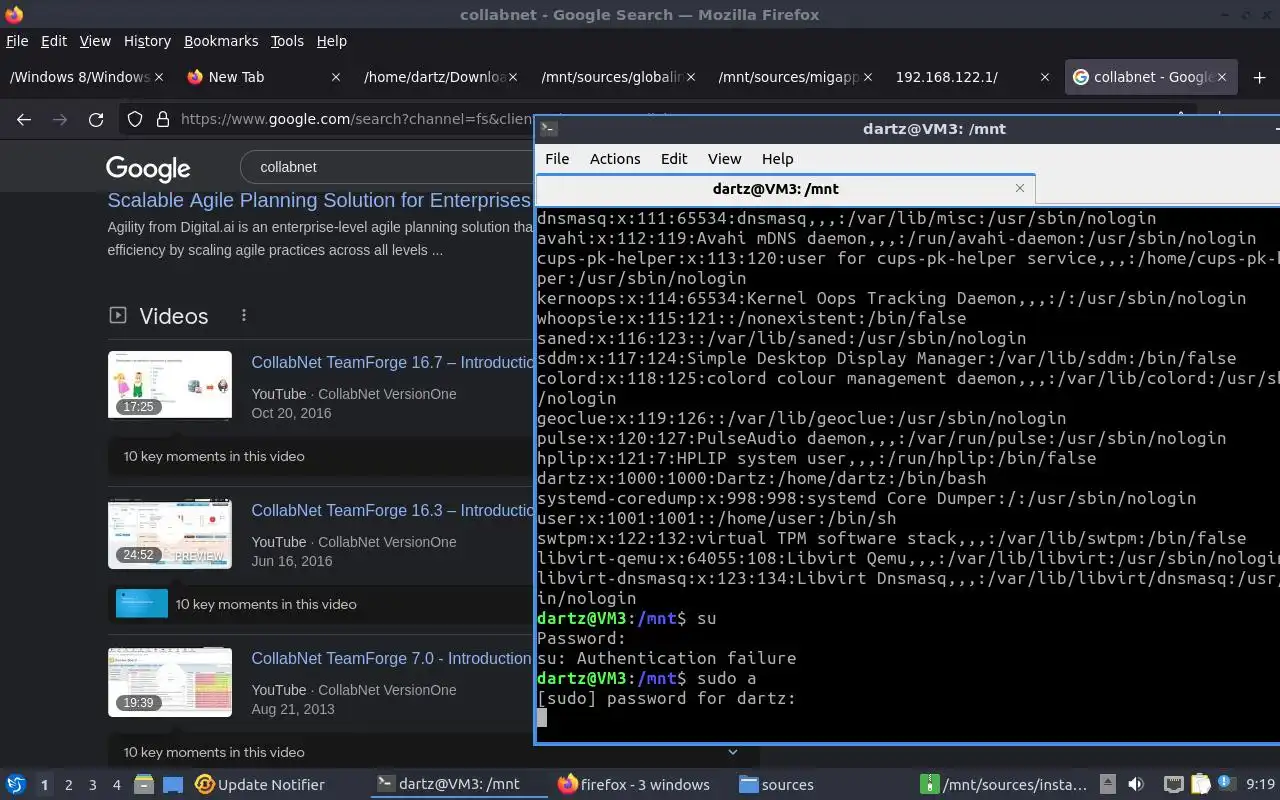Click the removable media eject tray icon

(x=1108, y=785)
